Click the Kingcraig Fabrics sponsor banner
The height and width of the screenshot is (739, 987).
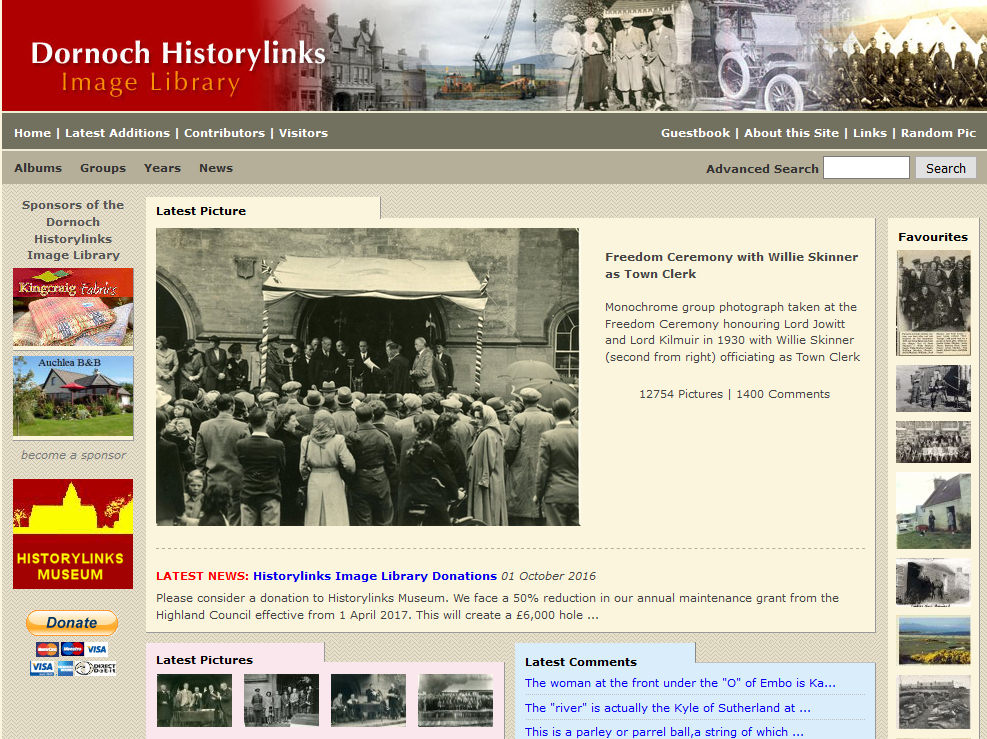coord(73,307)
